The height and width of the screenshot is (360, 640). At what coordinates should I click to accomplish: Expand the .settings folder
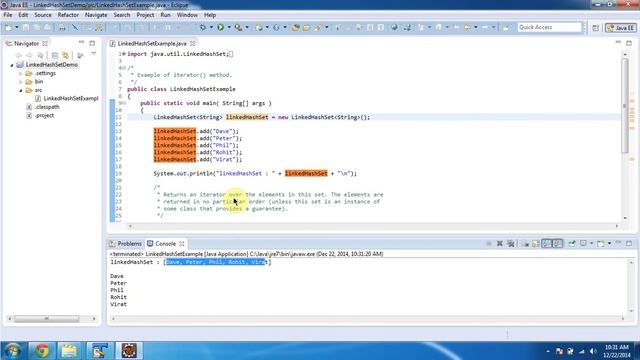point(20,73)
